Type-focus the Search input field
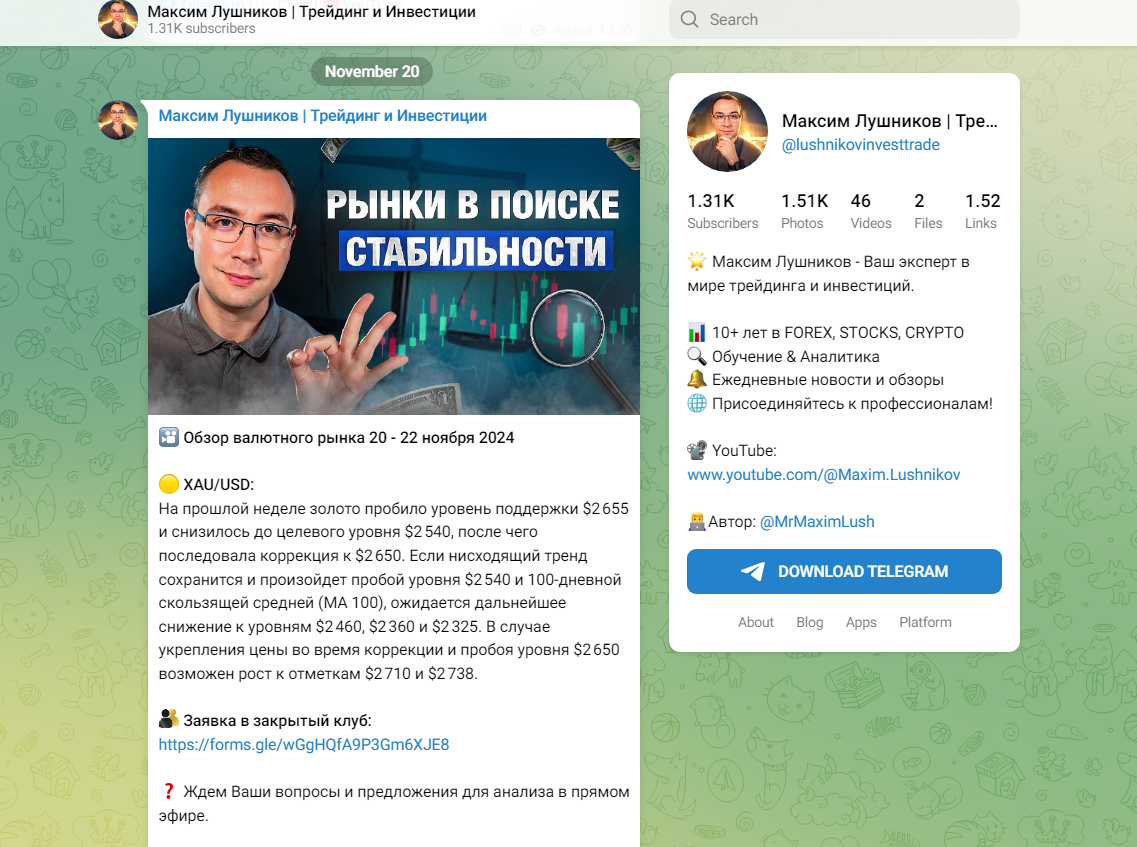Viewport: 1137px width, 847px height. click(x=844, y=20)
